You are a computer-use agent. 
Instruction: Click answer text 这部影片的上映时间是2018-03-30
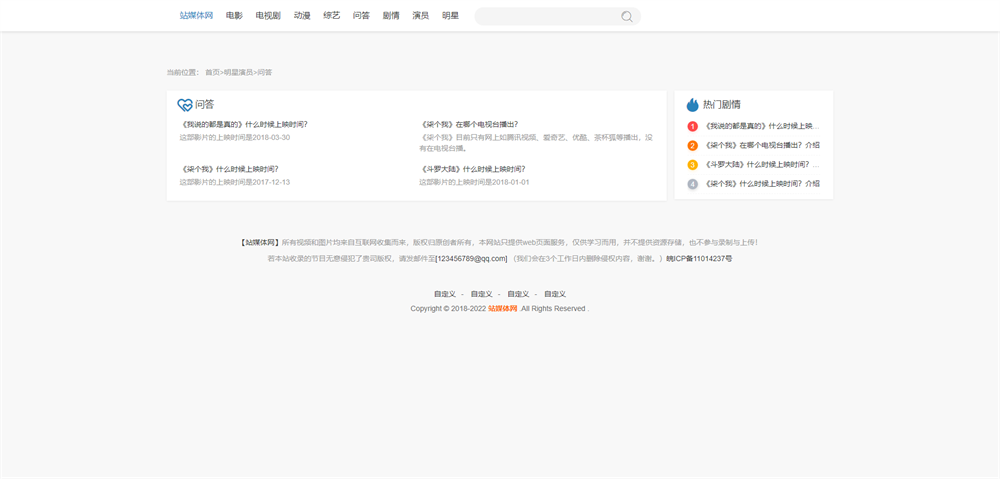[x=235, y=138]
